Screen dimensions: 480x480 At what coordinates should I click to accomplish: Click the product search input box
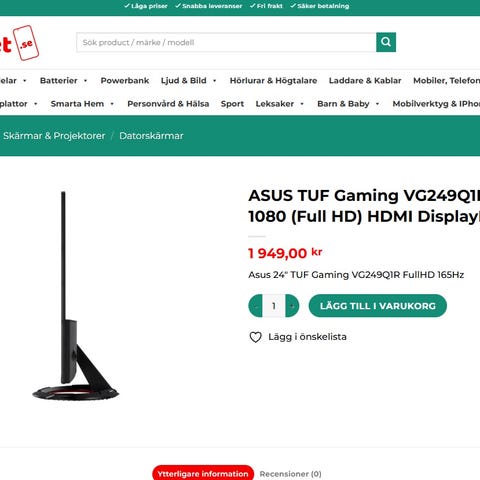click(x=226, y=42)
